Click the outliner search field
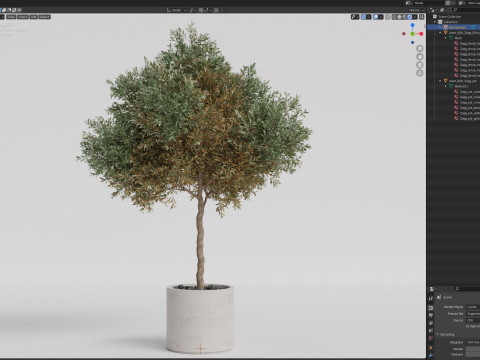Viewport: 480px width, 360px height. coord(466,10)
